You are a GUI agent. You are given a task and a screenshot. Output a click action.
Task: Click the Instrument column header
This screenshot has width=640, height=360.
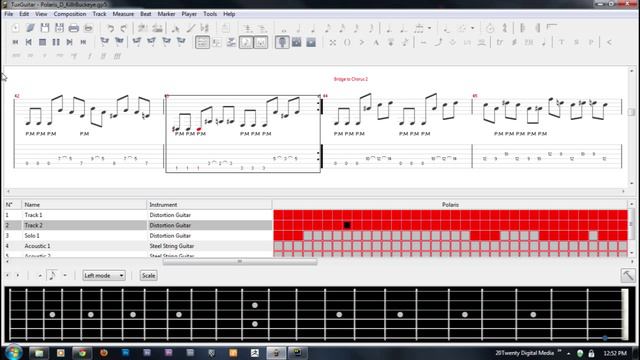tap(209, 204)
